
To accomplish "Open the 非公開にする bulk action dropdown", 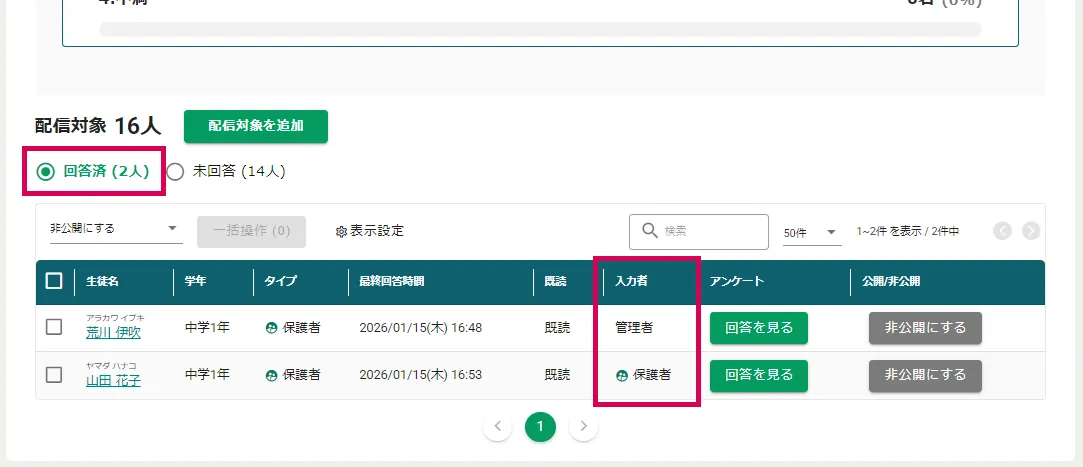I will tap(115, 229).
